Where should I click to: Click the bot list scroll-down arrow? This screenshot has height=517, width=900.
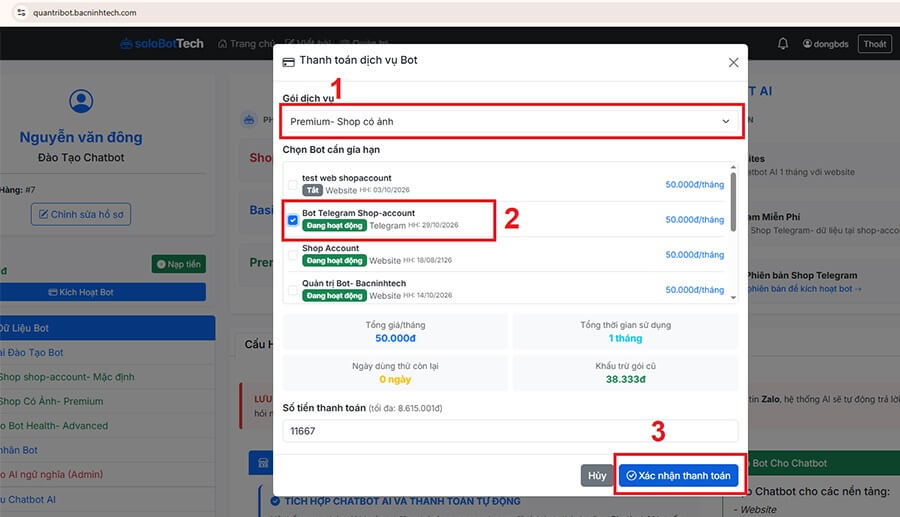(733, 297)
